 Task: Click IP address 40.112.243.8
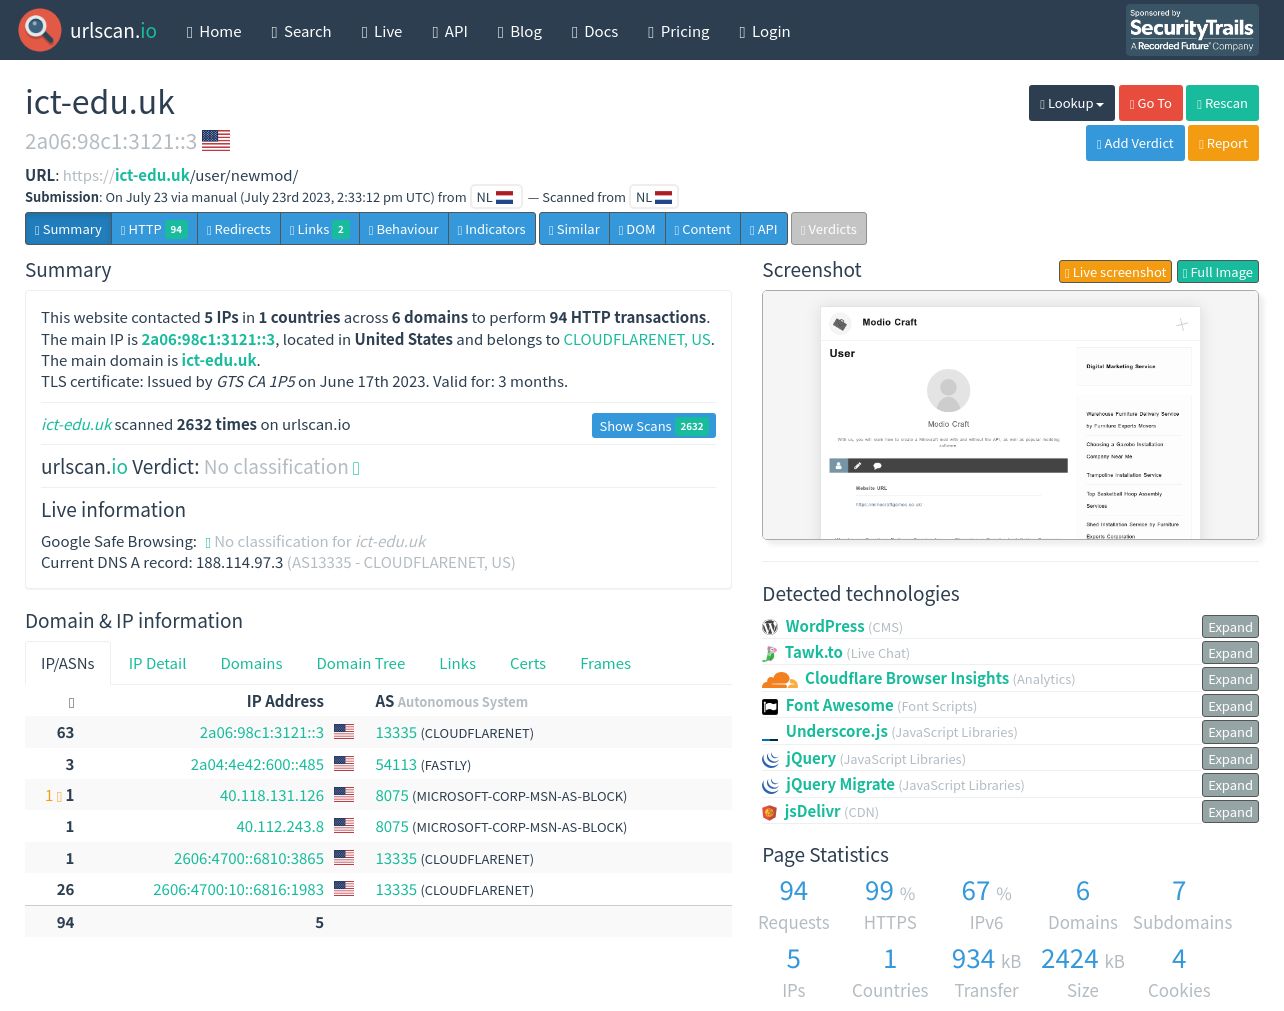280,826
